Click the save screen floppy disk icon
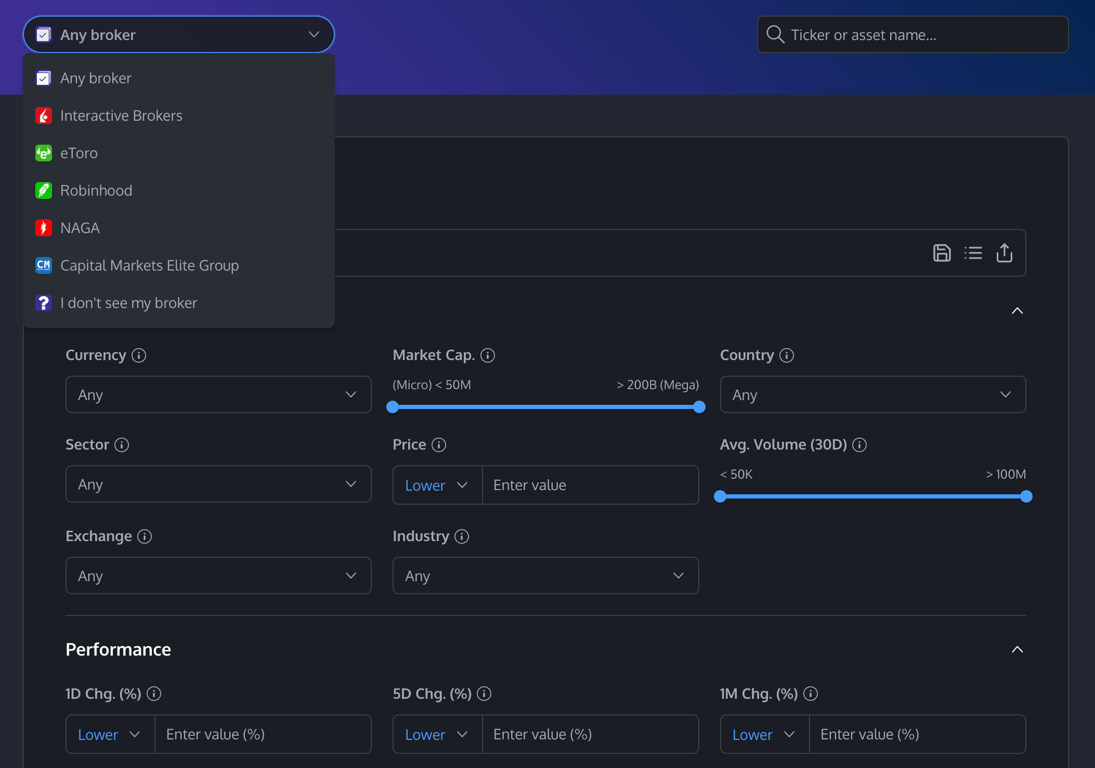1095x768 pixels. coord(941,253)
